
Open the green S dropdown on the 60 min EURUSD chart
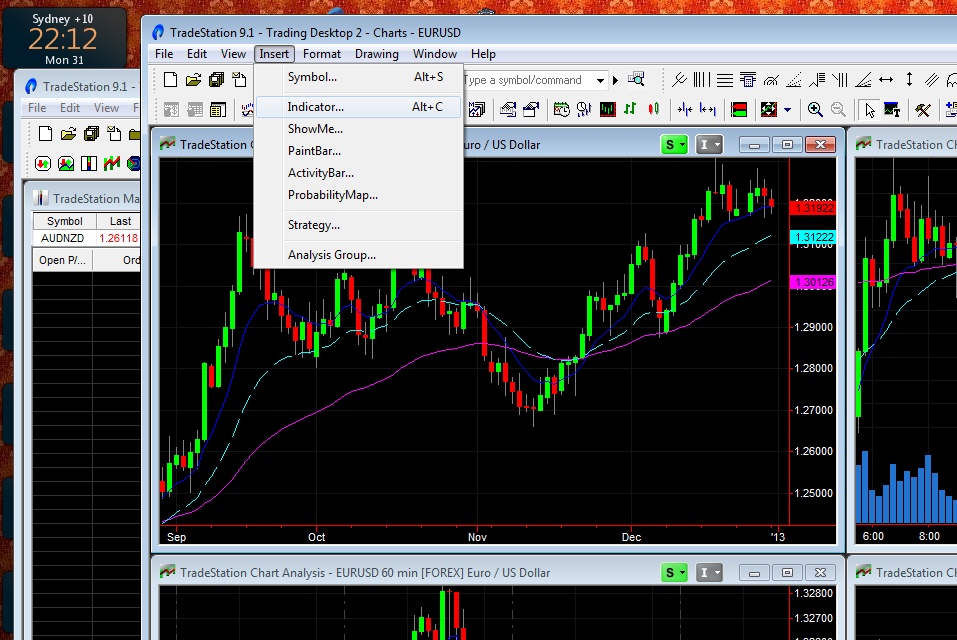[674, 573]
